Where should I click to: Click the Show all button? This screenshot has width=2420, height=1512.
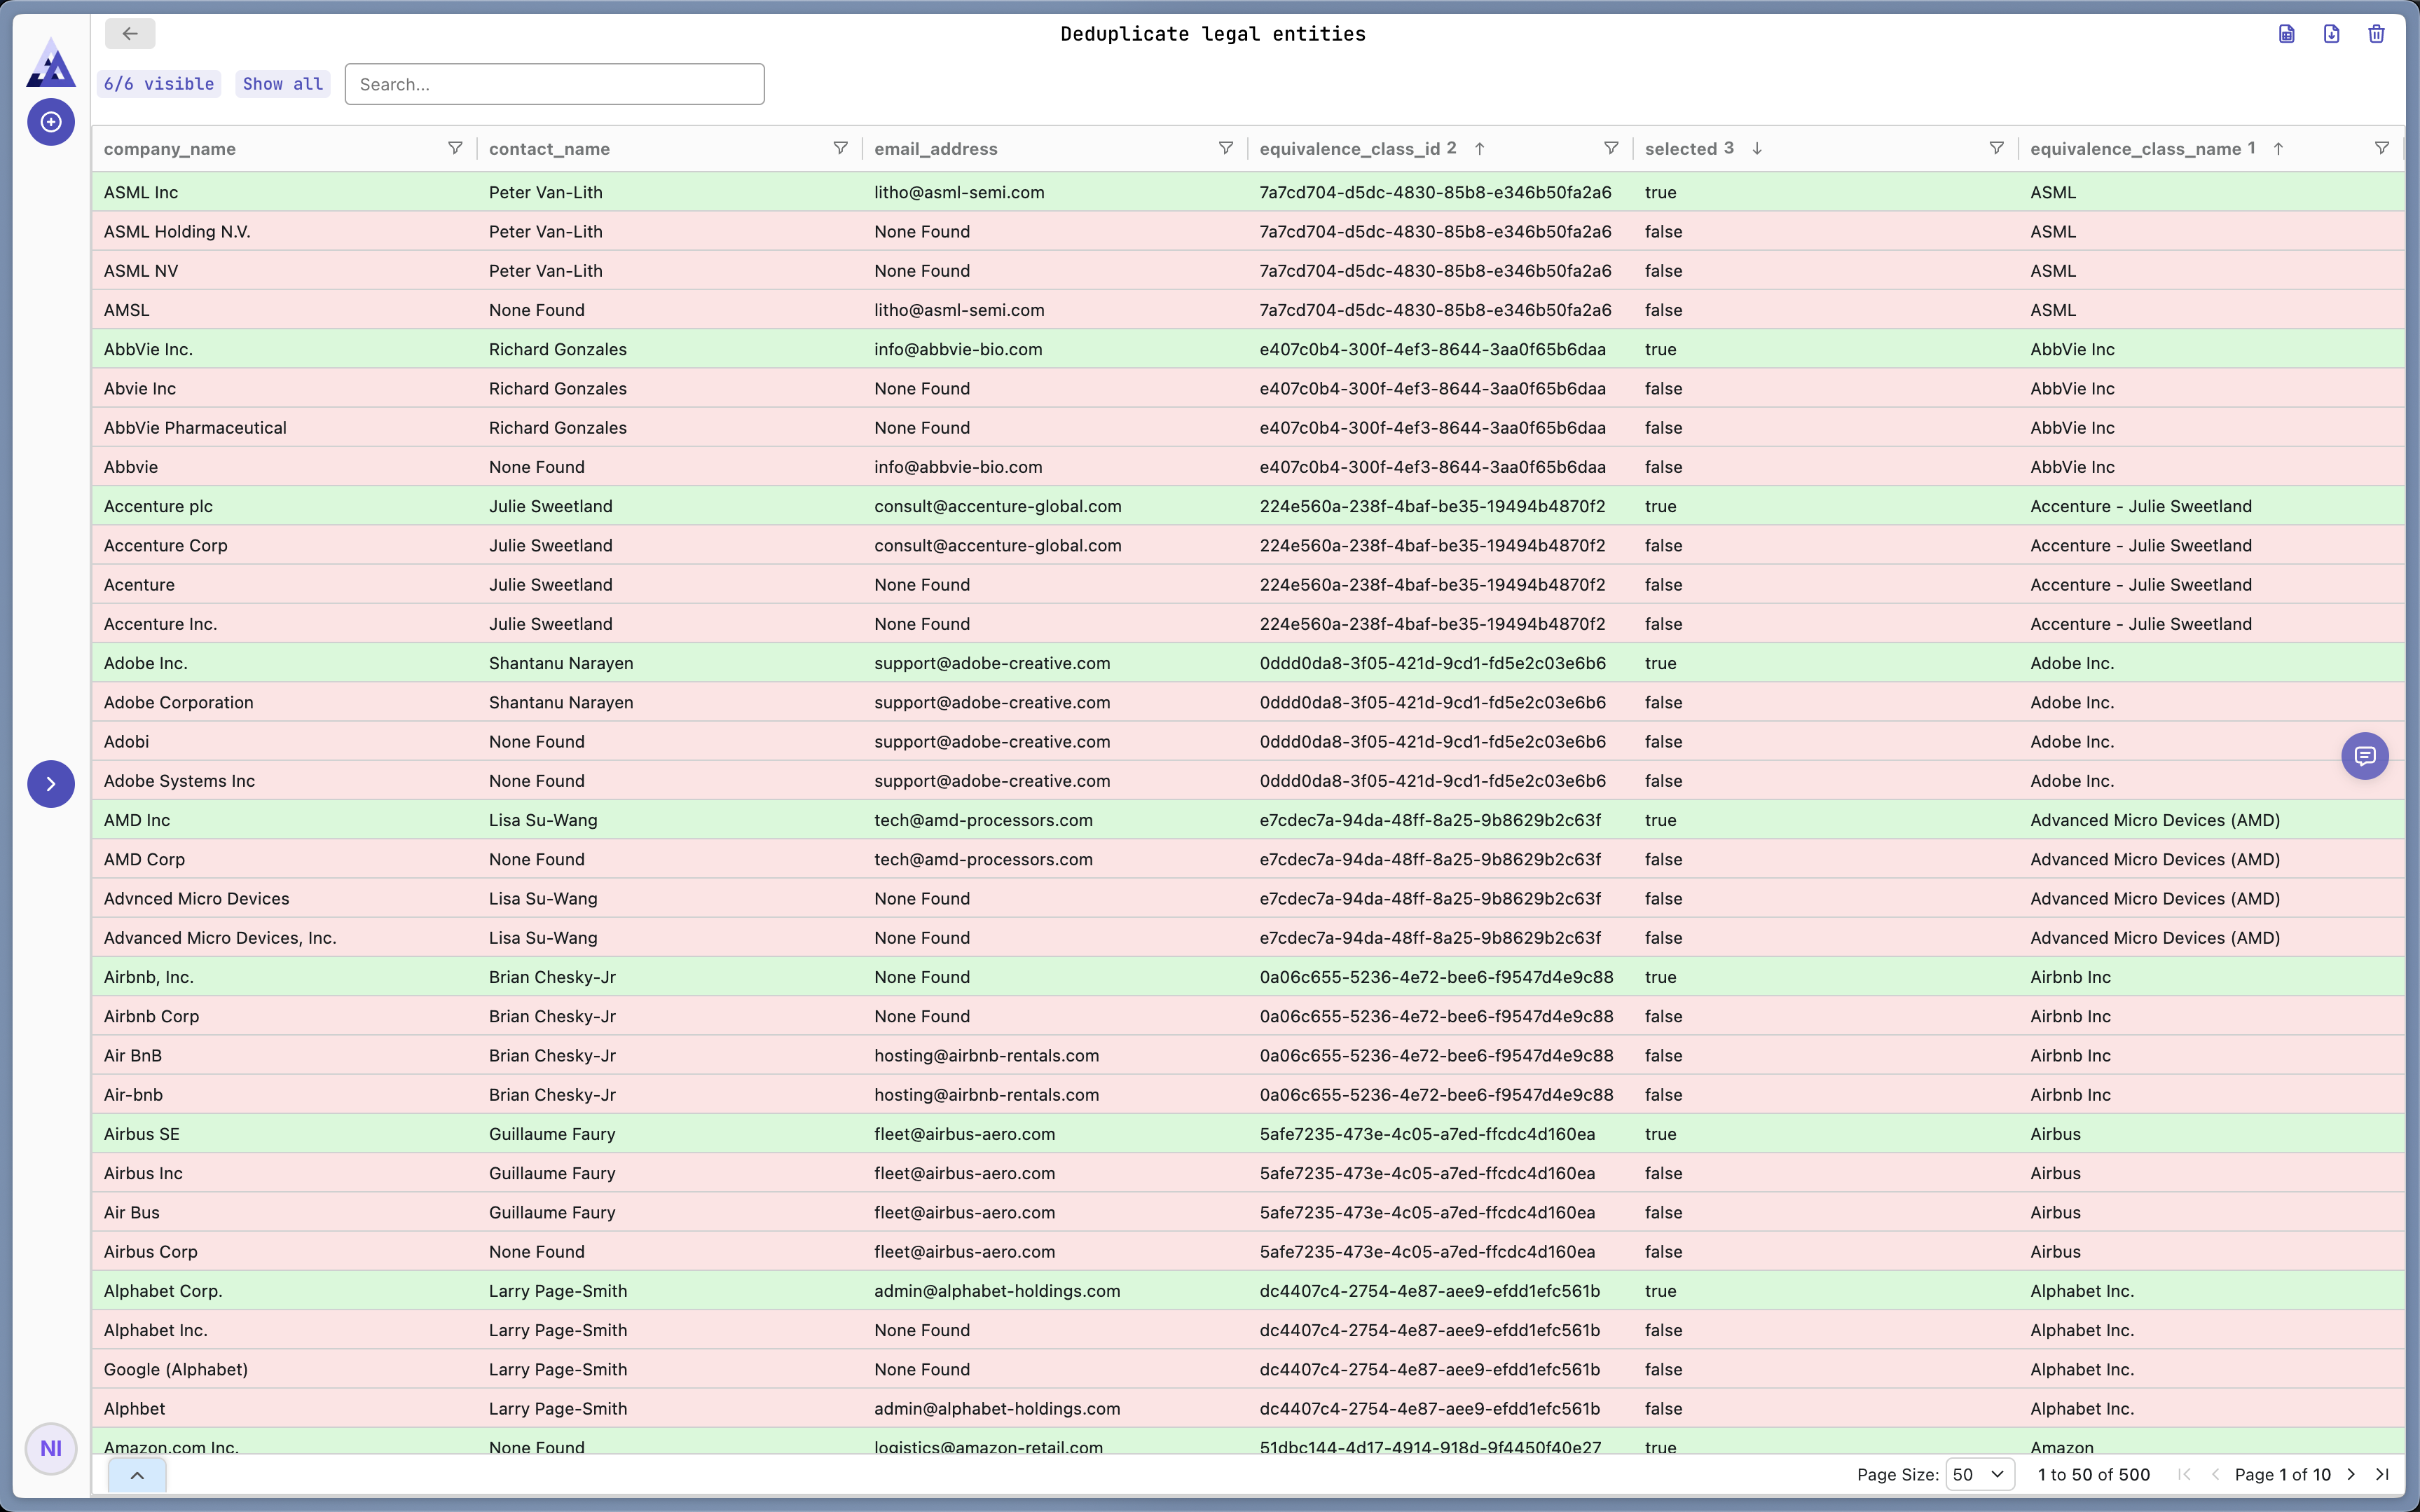282,84
